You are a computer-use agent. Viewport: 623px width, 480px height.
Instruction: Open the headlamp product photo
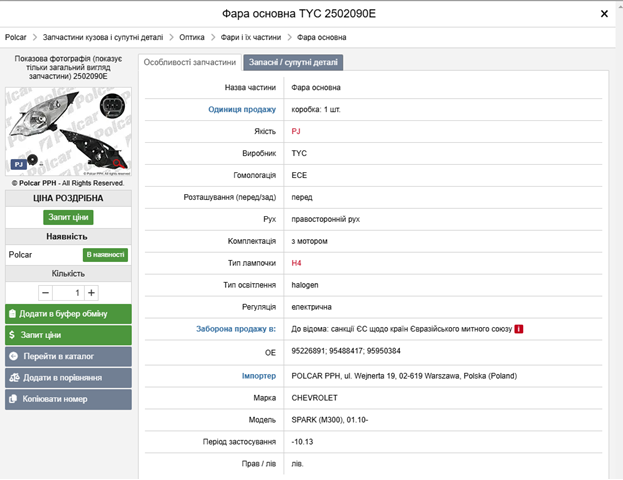pos(68,132)
